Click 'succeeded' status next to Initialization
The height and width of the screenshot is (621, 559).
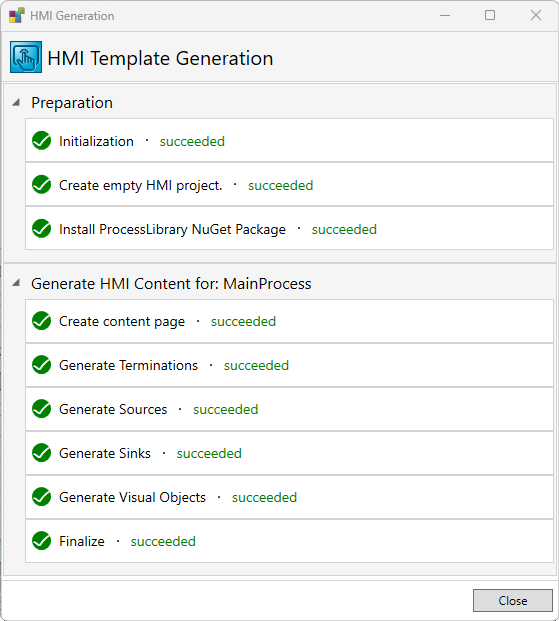click(x=192, y=141)
